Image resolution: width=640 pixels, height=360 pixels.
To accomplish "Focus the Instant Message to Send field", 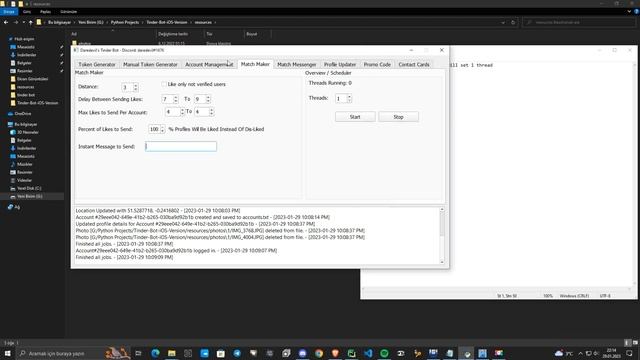I will (181, 146).
